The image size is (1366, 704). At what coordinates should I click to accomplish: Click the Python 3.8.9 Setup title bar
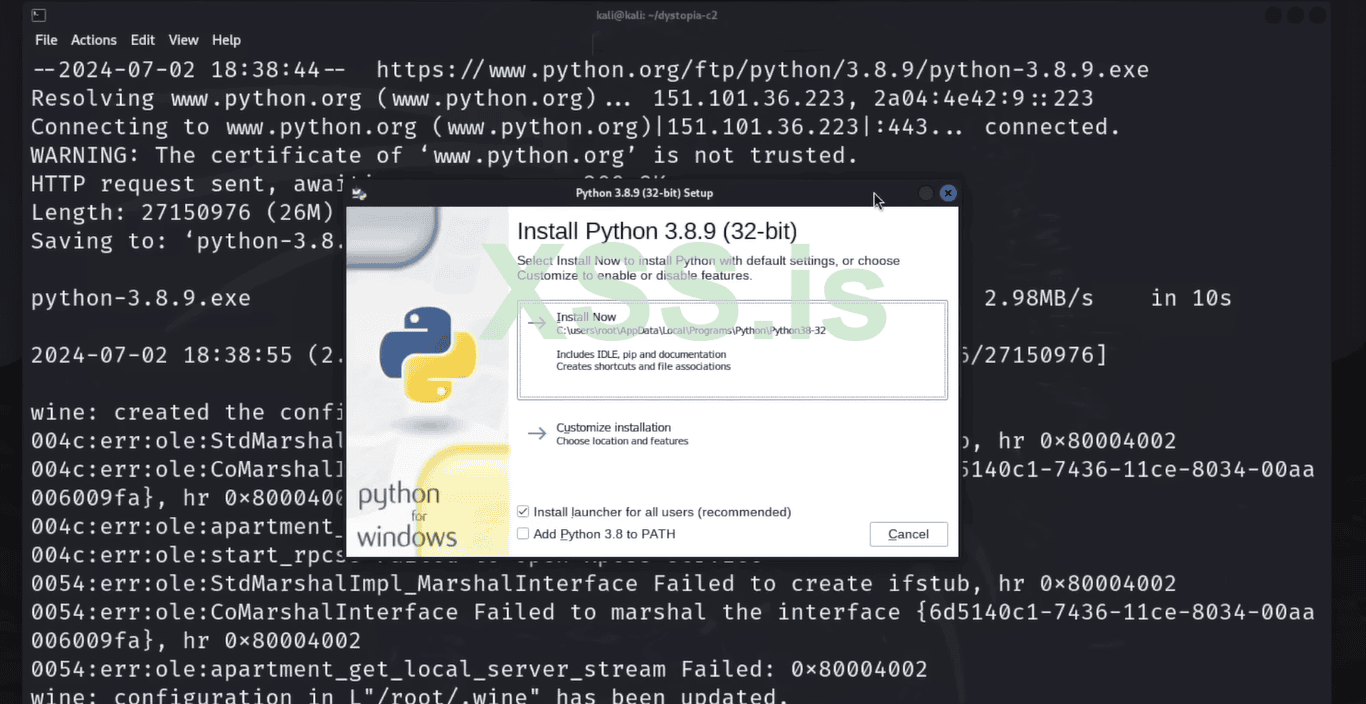(651, 193)
